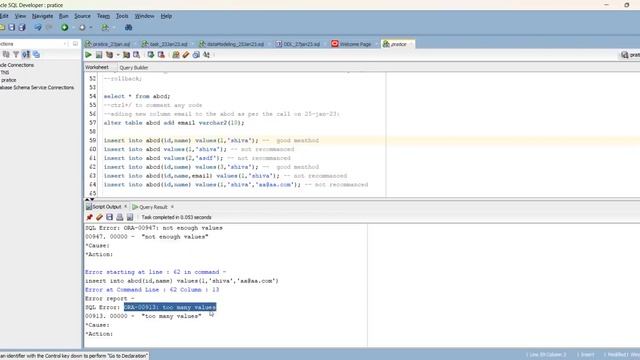
Task: Open the Team menu
Action: tap(103, 16)
